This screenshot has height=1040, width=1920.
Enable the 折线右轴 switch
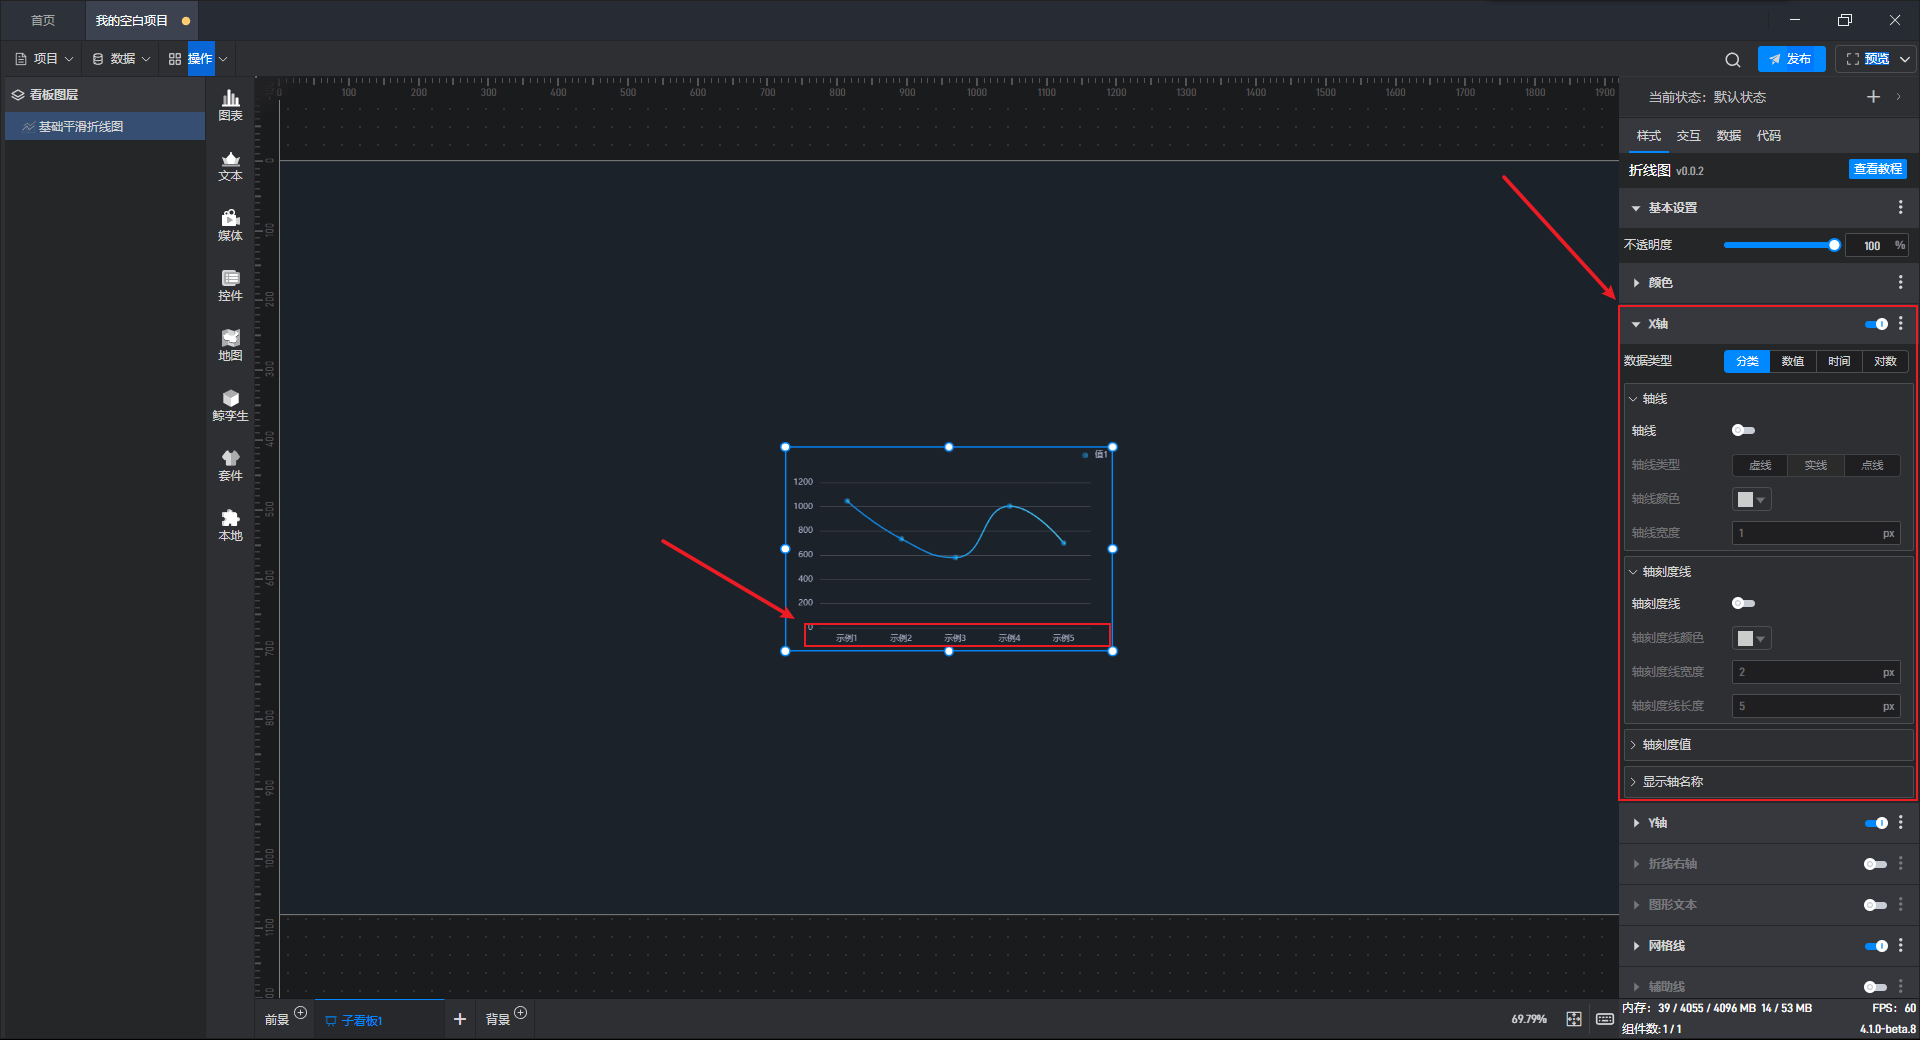[x=1875, y=864]
